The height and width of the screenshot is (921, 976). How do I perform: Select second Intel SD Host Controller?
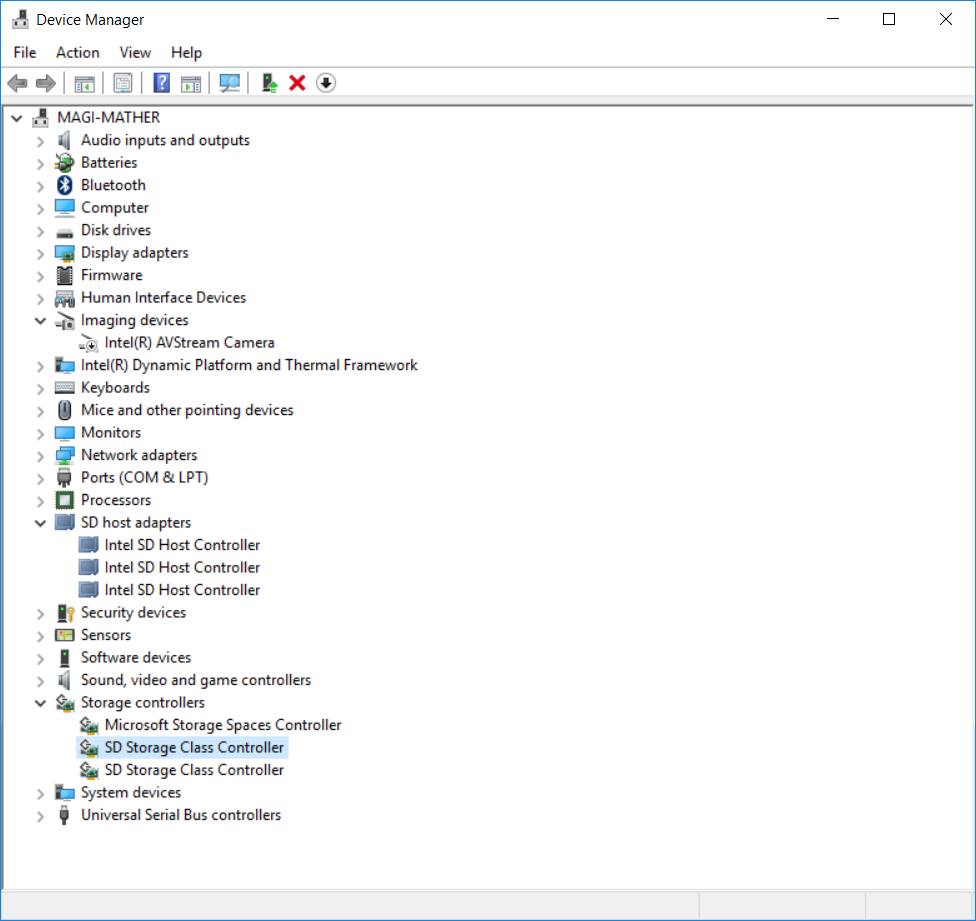[182, 568]
